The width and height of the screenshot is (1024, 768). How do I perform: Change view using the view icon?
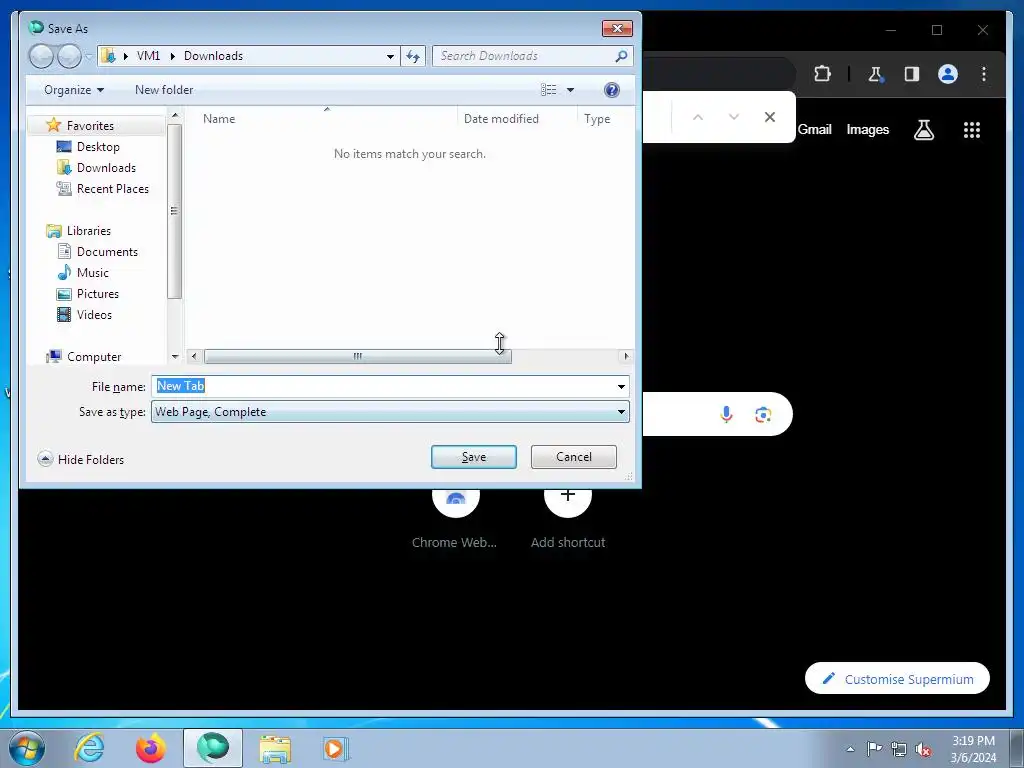549,90
